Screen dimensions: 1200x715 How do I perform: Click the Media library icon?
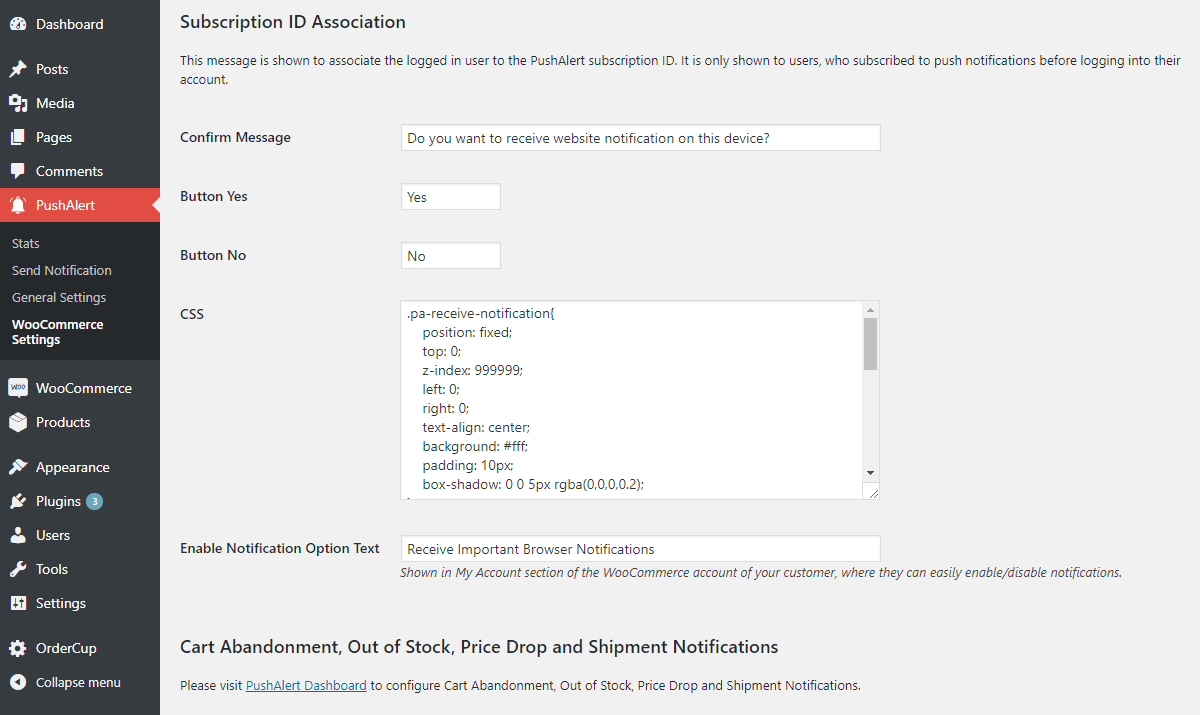click(18, 103)
